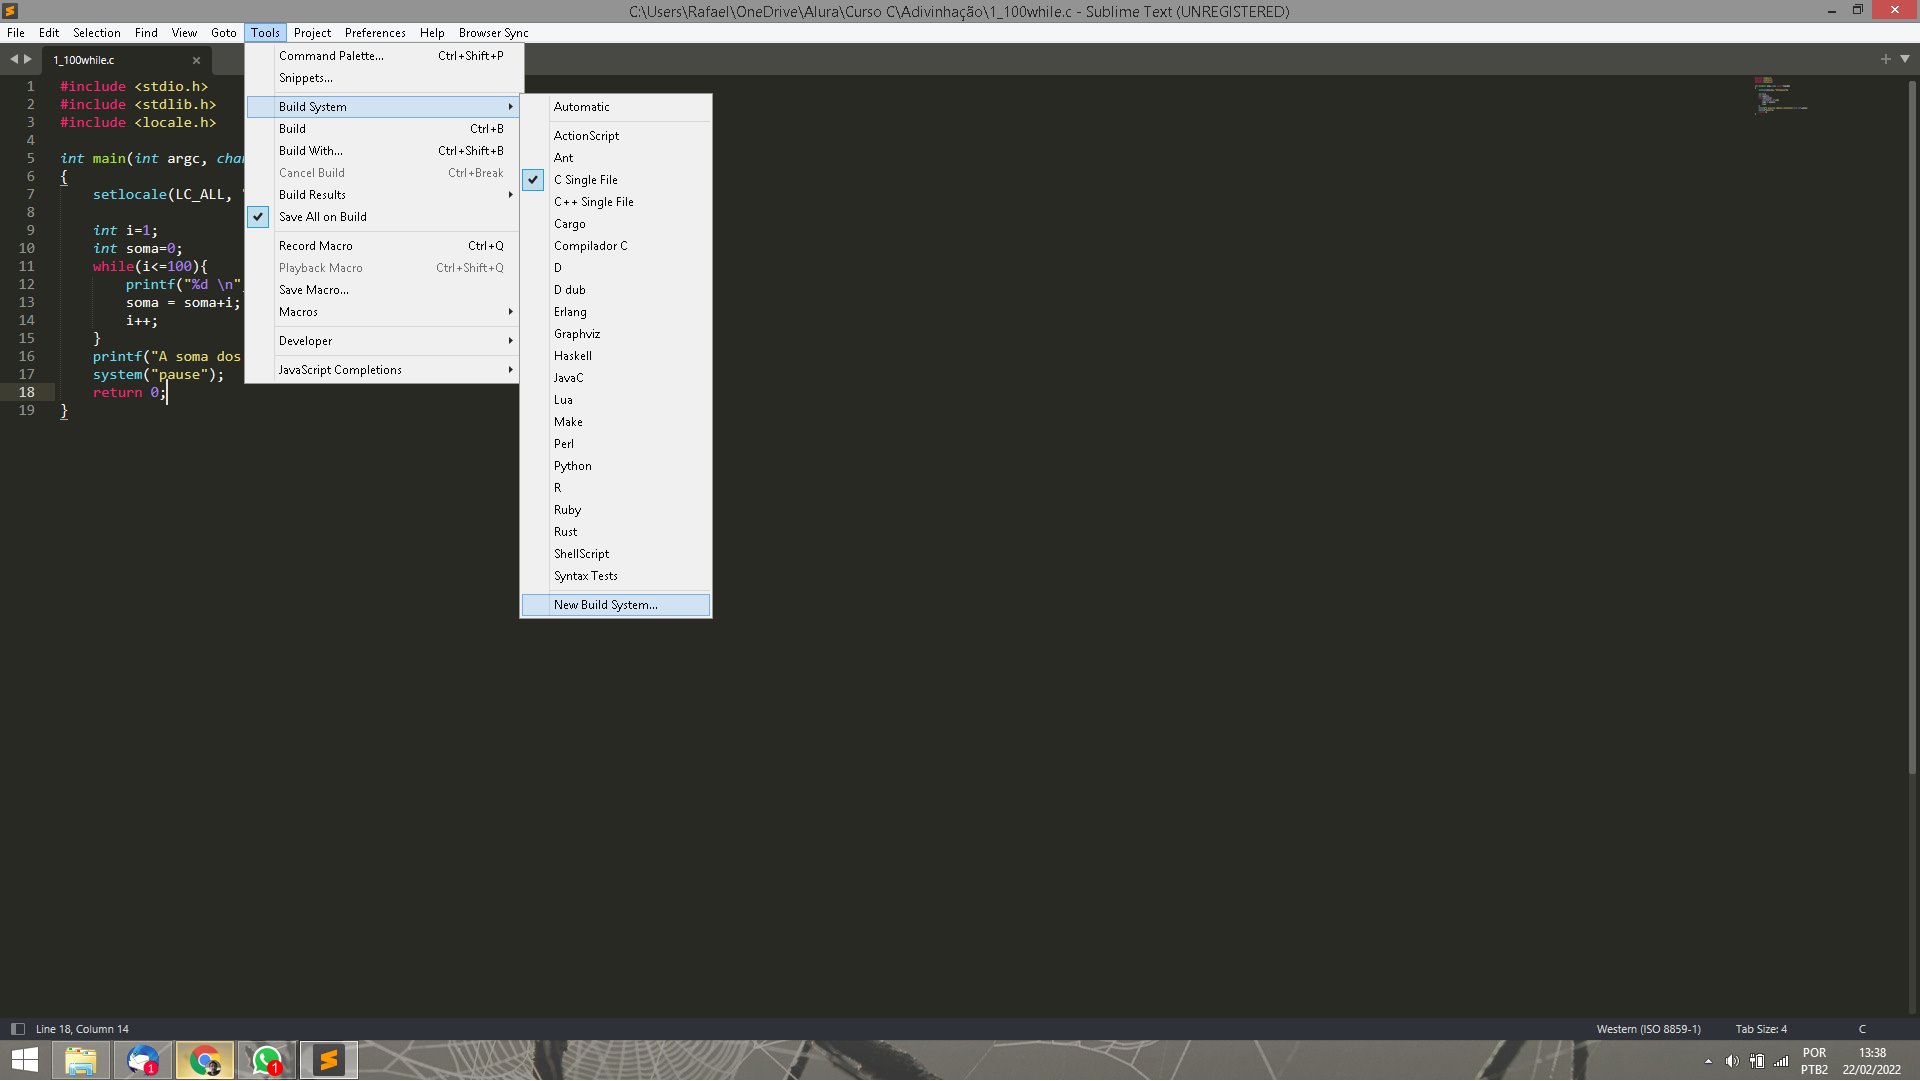Click Command Palette menu entry
This screenshot has height=1081, width=1920.
384,56
